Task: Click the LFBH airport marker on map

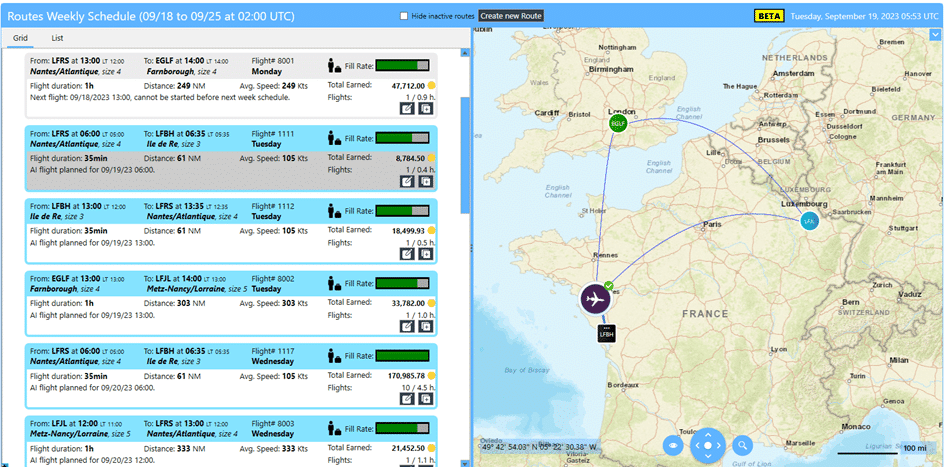Action: coord(606,335)
